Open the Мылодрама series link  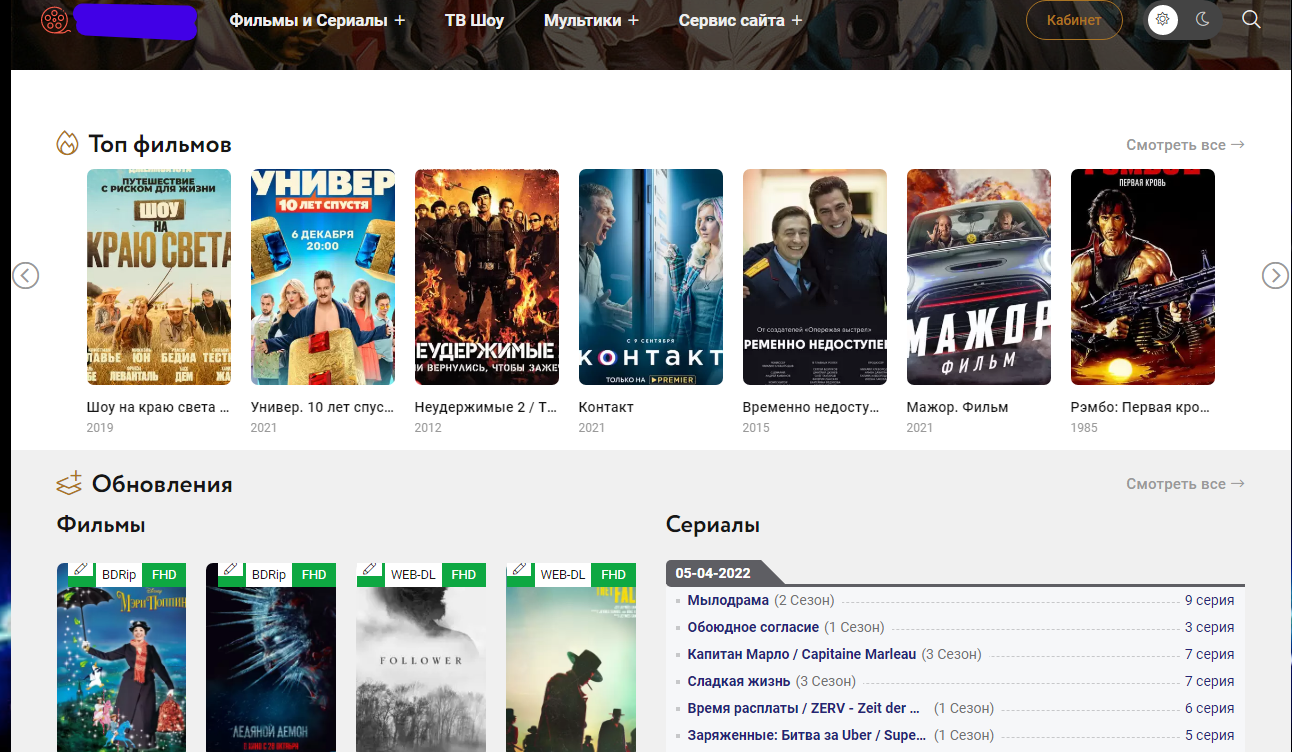point(728,600)
